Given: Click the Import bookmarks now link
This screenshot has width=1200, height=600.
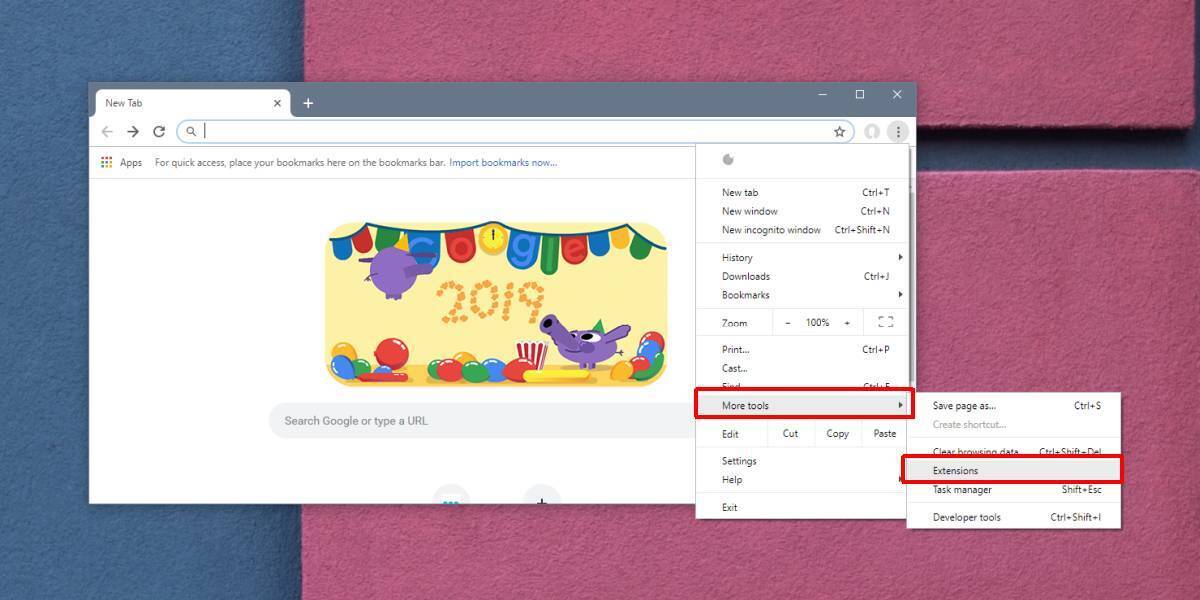Looking at the screenshot, I should point(503,162).
